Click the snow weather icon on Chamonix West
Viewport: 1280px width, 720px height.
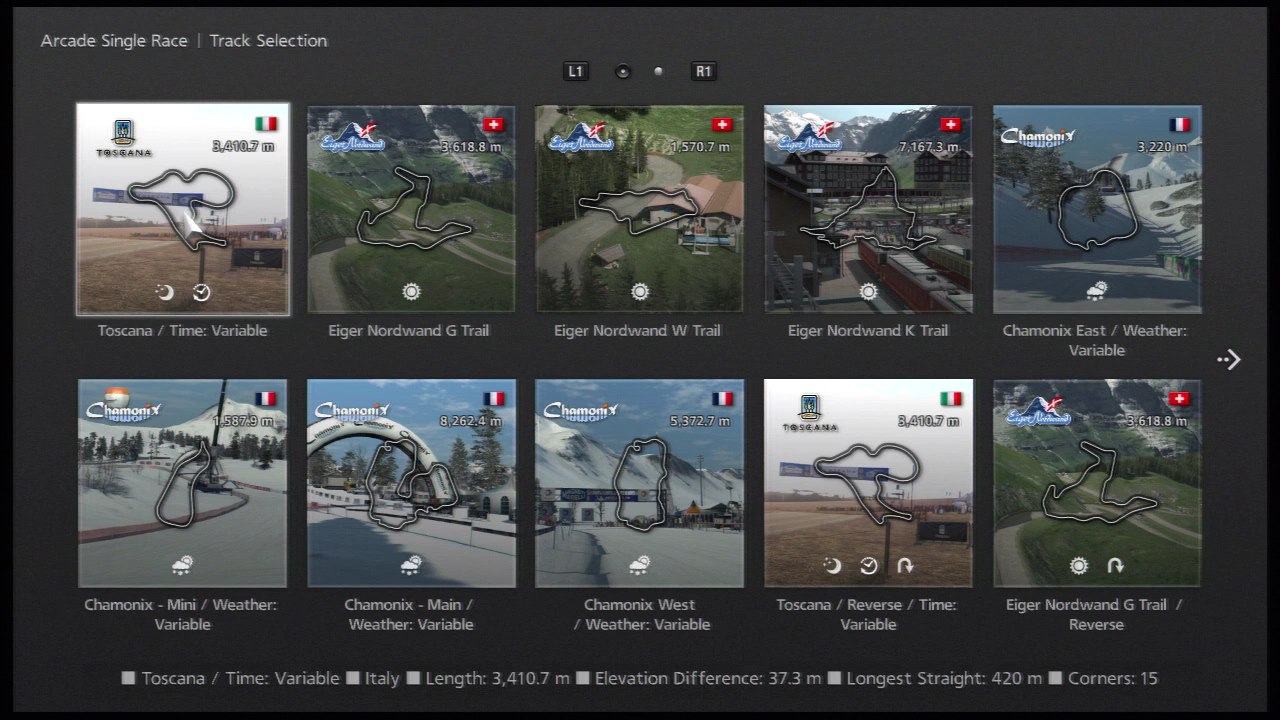point(640,566)
